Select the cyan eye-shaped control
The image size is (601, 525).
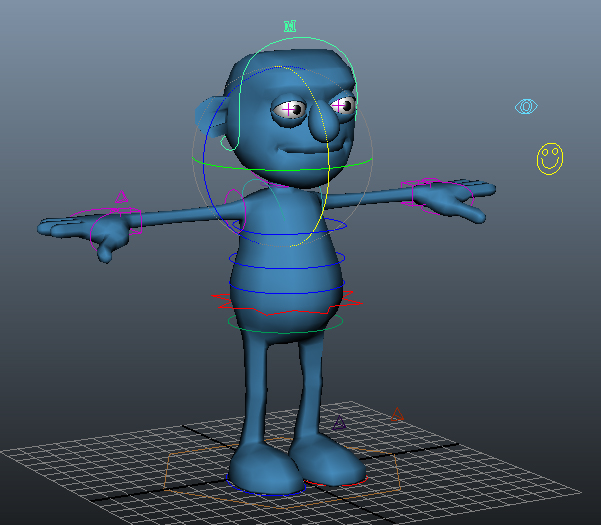[526, 107]
